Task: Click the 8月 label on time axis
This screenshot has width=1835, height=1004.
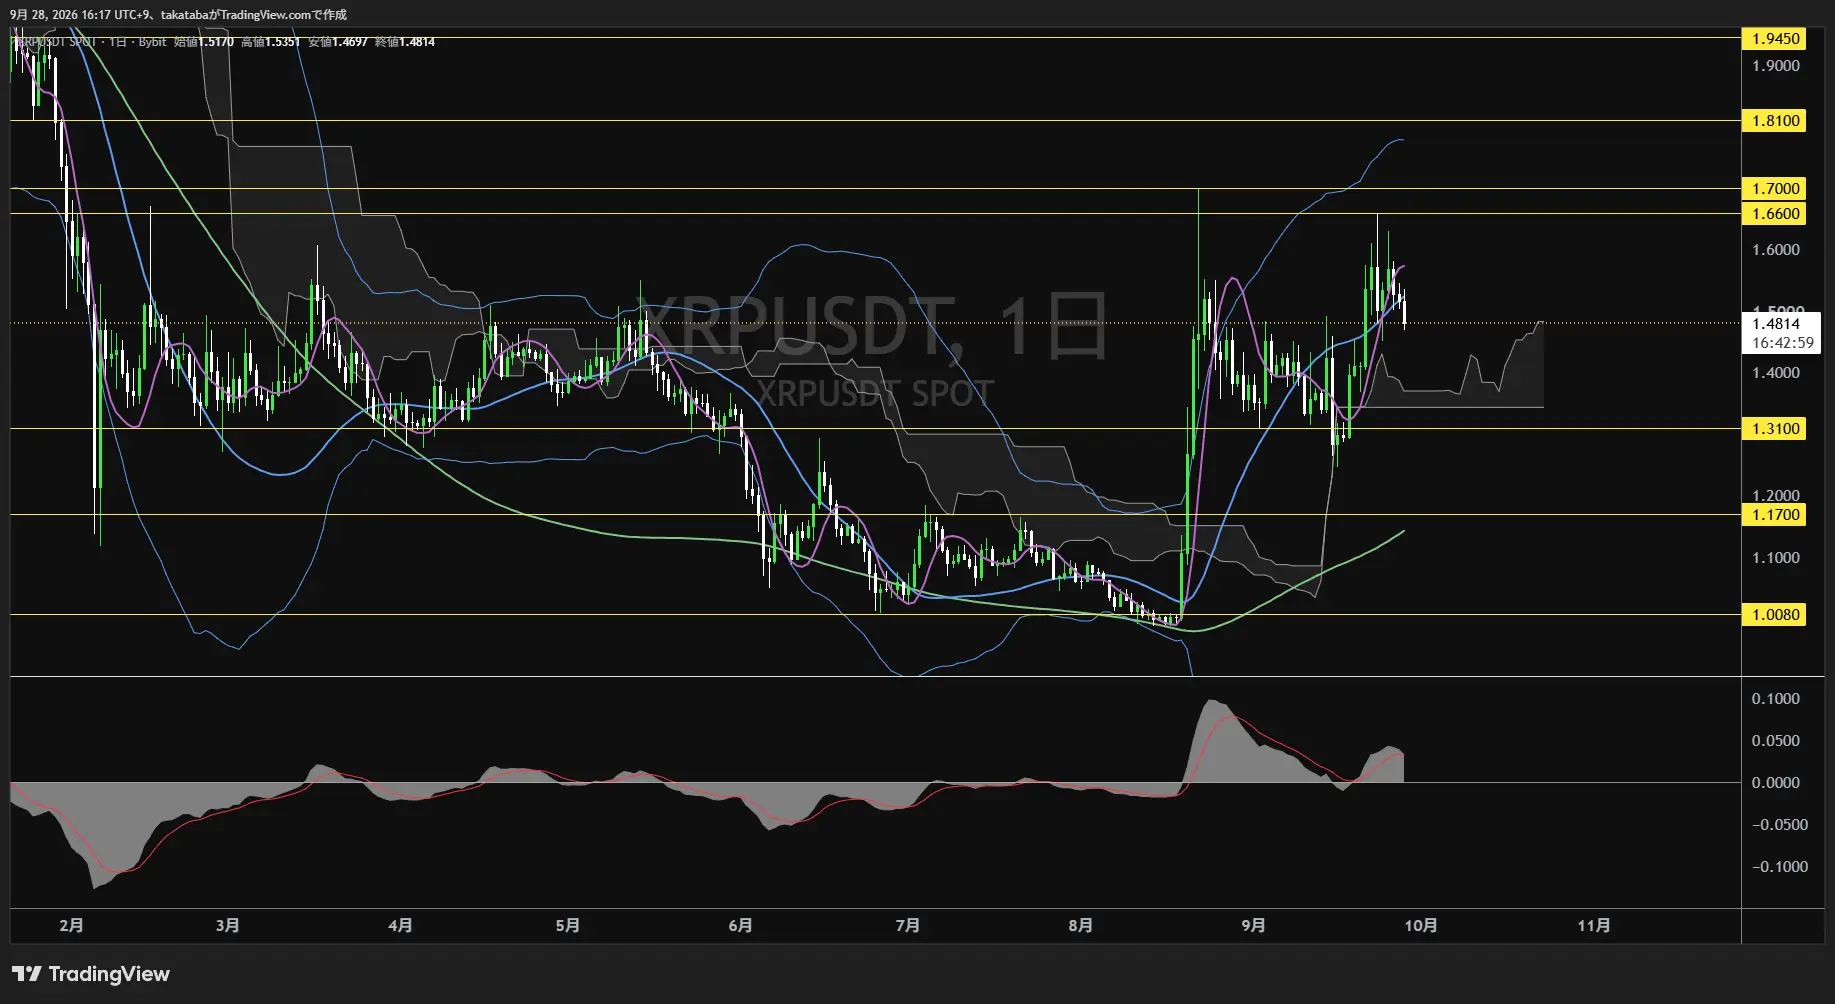Action: pyautogui.click(x=1080, y=925)
